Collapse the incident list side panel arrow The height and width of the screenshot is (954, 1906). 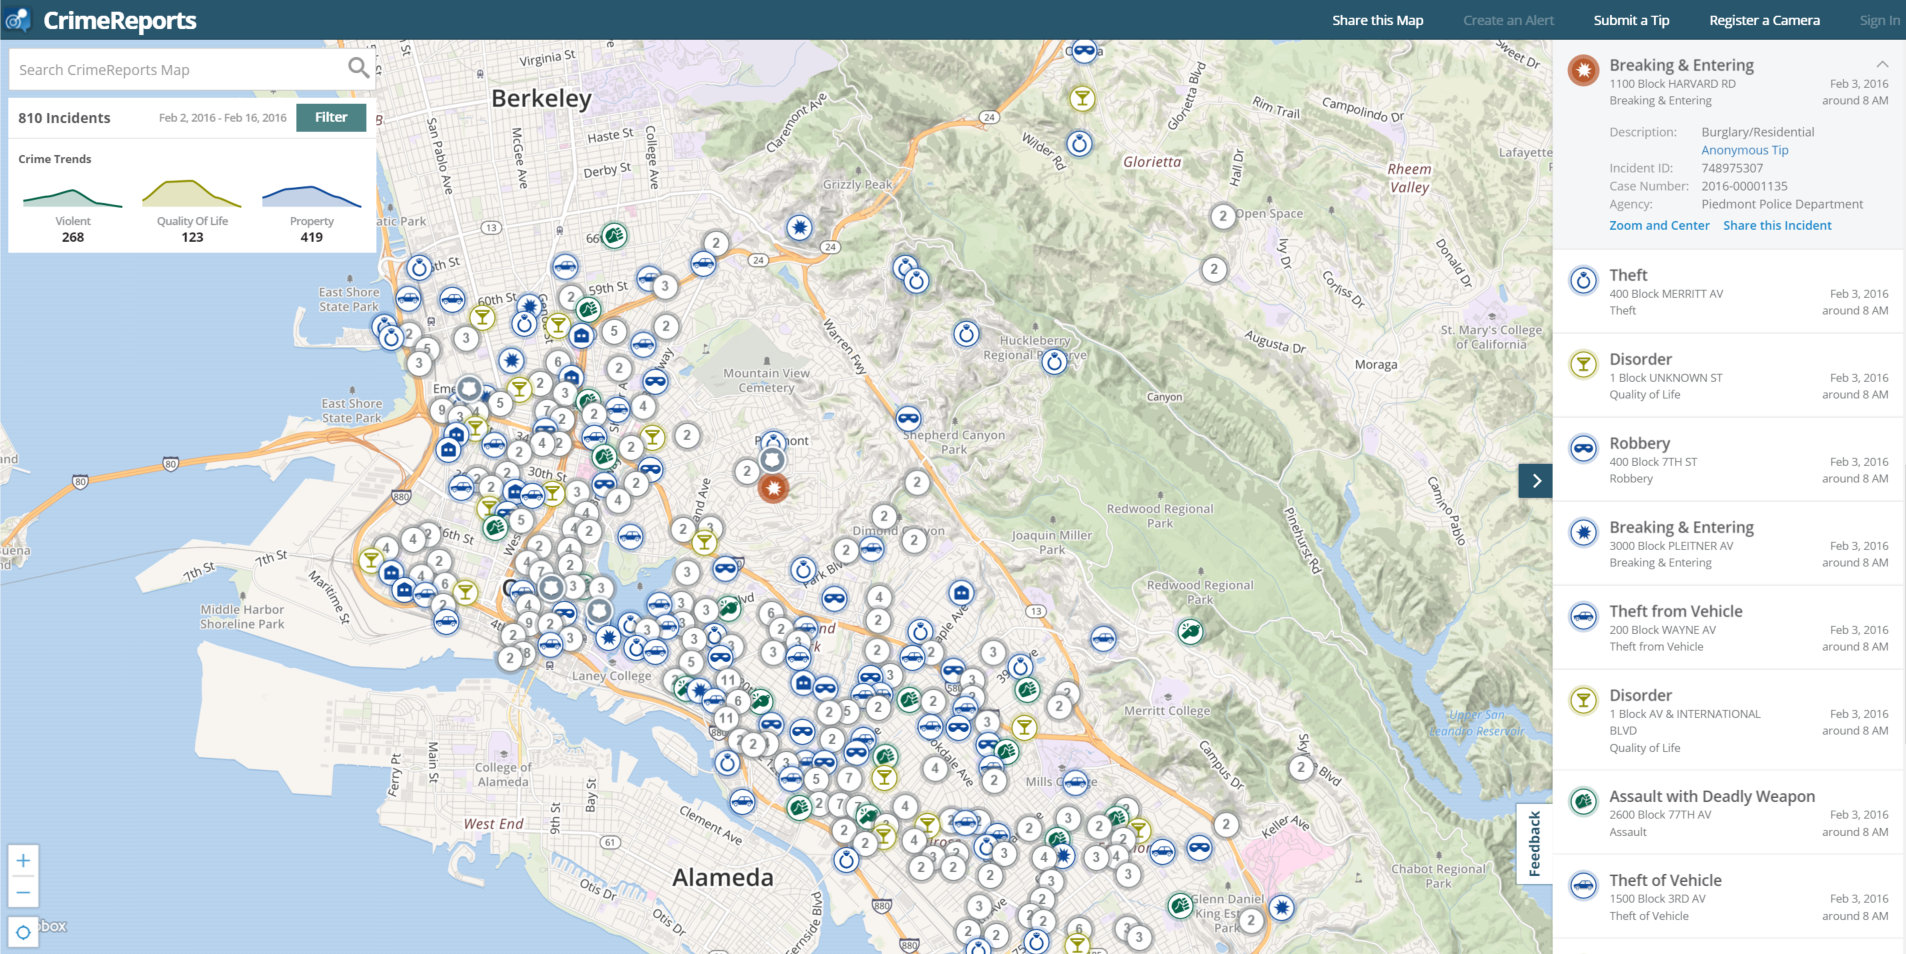pyautogui.click(x=1536, y=481)
